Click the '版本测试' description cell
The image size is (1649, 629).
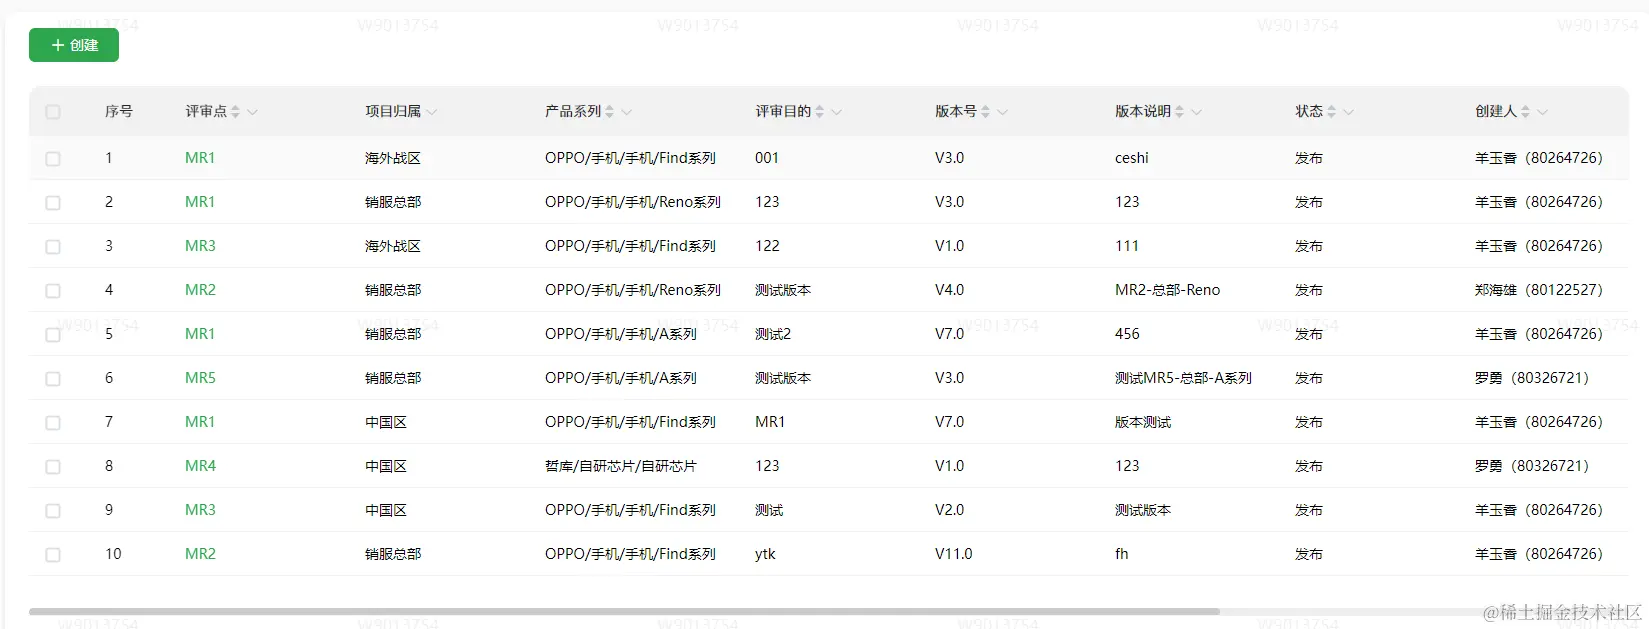pyautogui.click(x=1143, y=422)
